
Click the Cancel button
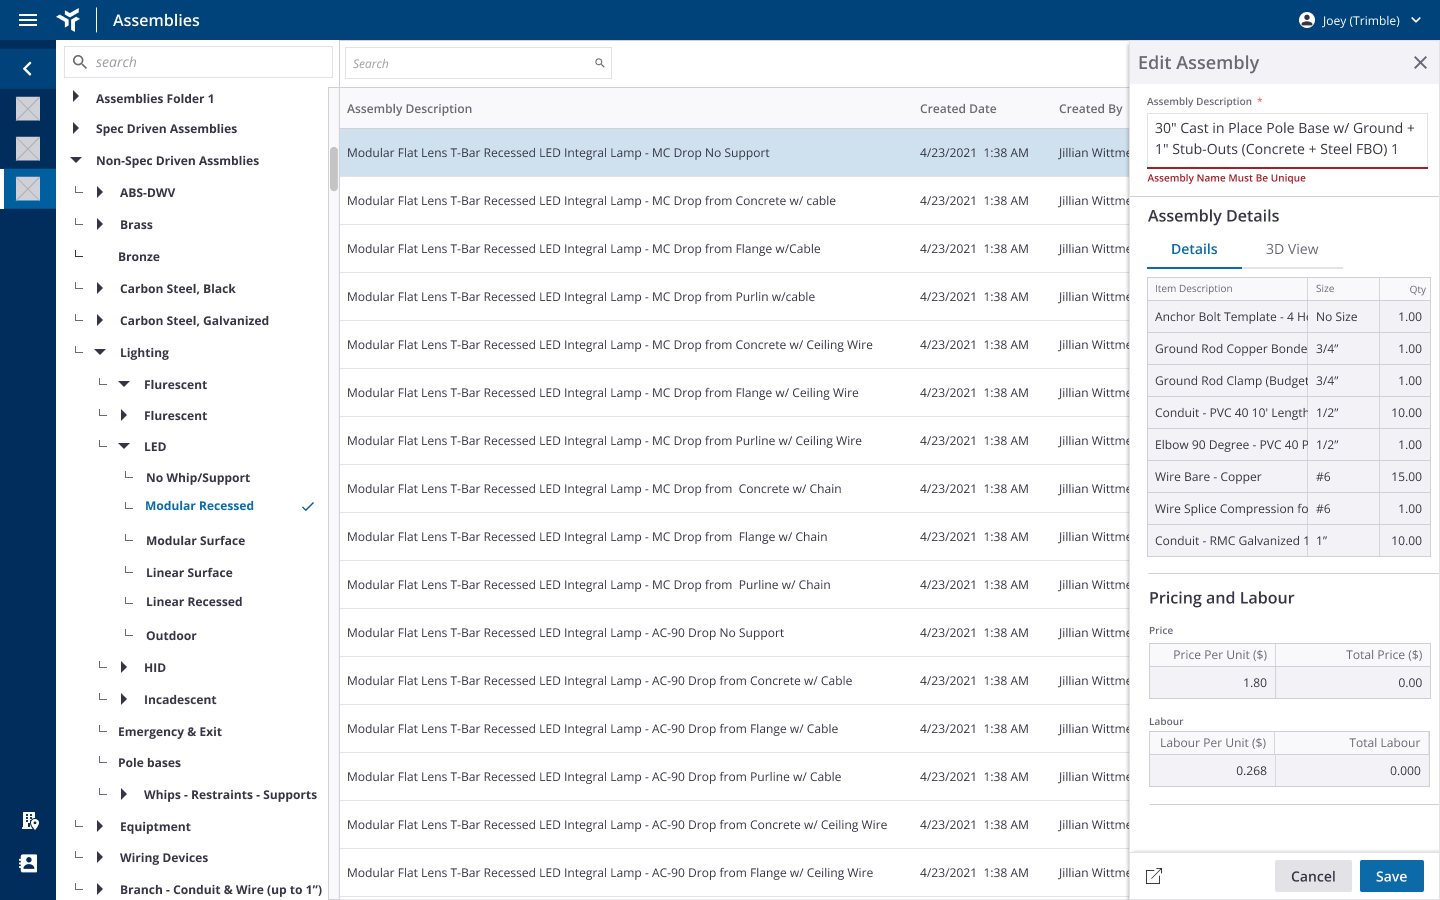[1312, 876]
